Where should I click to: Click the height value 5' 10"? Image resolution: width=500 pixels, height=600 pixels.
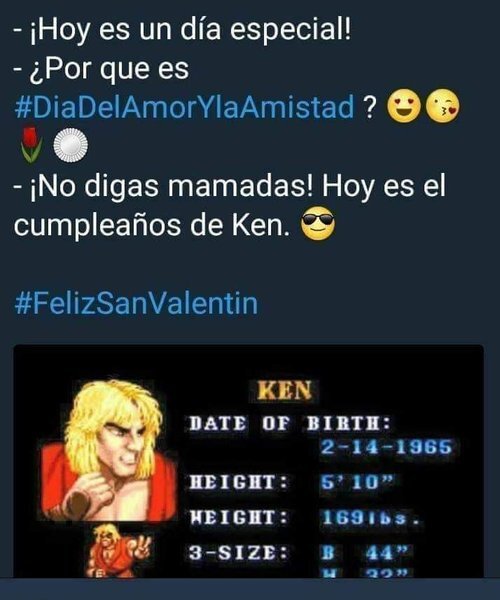pyautogui.click(x=357, y=483)
